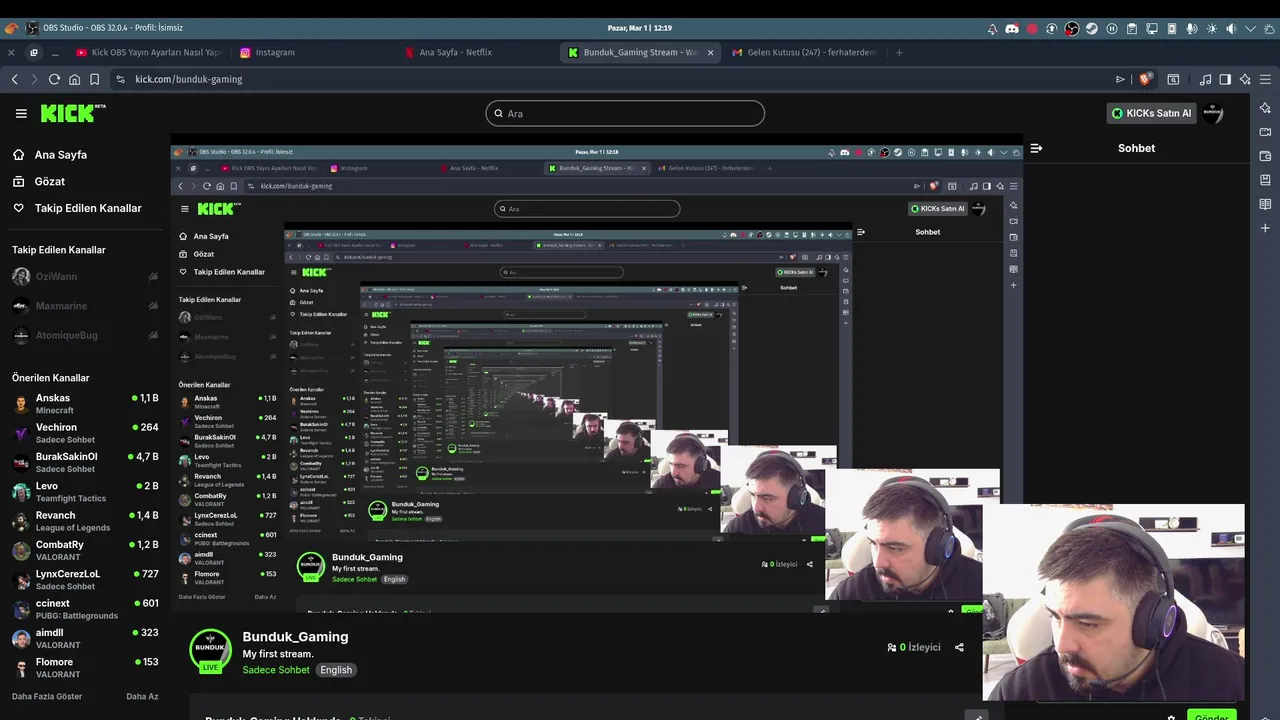Collapse list with Daha Az
Screen dimensions: 1280x720
(142, 696)
